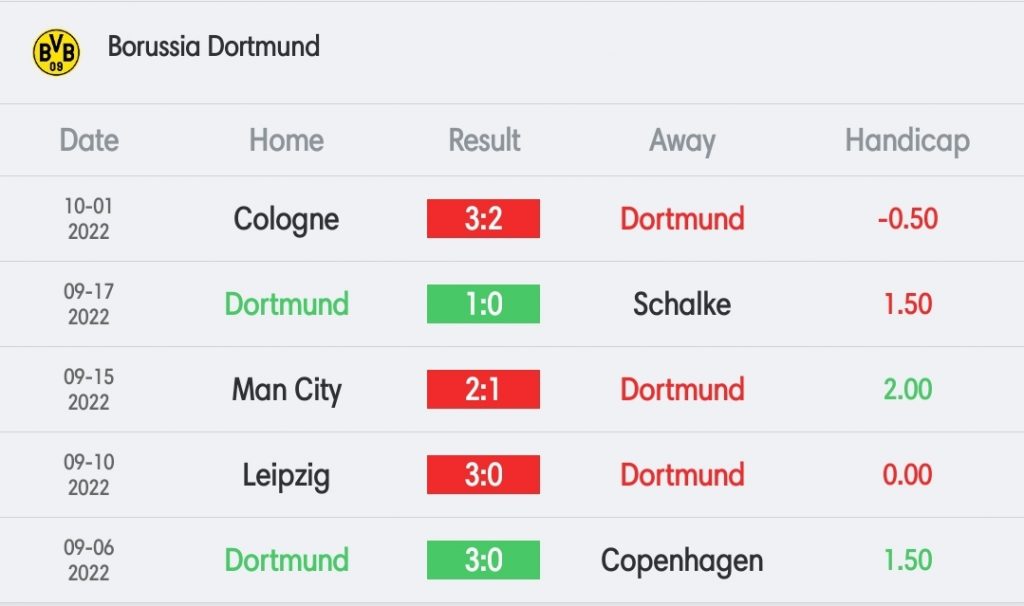Open the Borussia Dortmund team title
The width and height of the screenshot is (1024, 606).
pyautogui.click(x=214, y=46)
